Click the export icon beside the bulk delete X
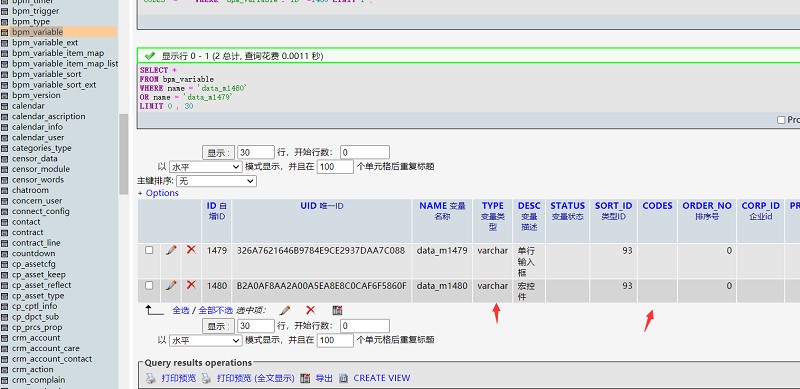Viewport: 800px width, 389px height. (x=337, y=310)
